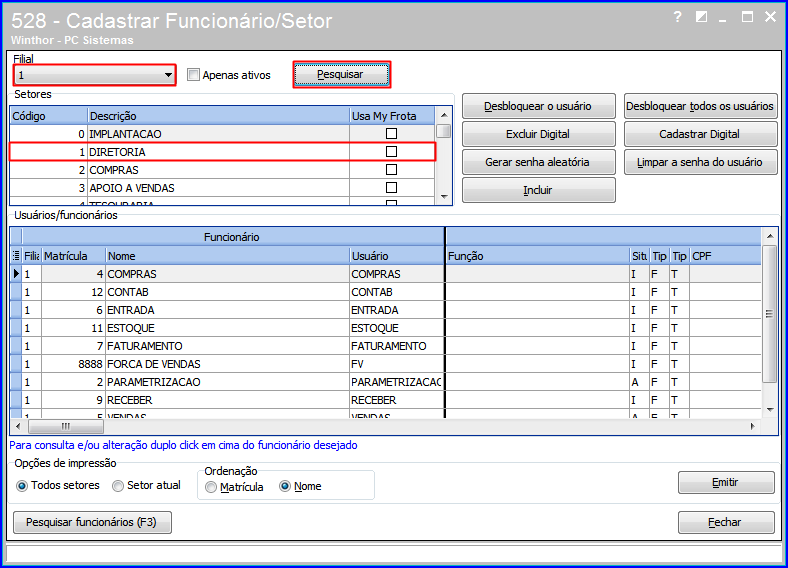This screenshot has height=568, width=788.
Task: Select the CONTAB employee row
Action: (385, 292)
